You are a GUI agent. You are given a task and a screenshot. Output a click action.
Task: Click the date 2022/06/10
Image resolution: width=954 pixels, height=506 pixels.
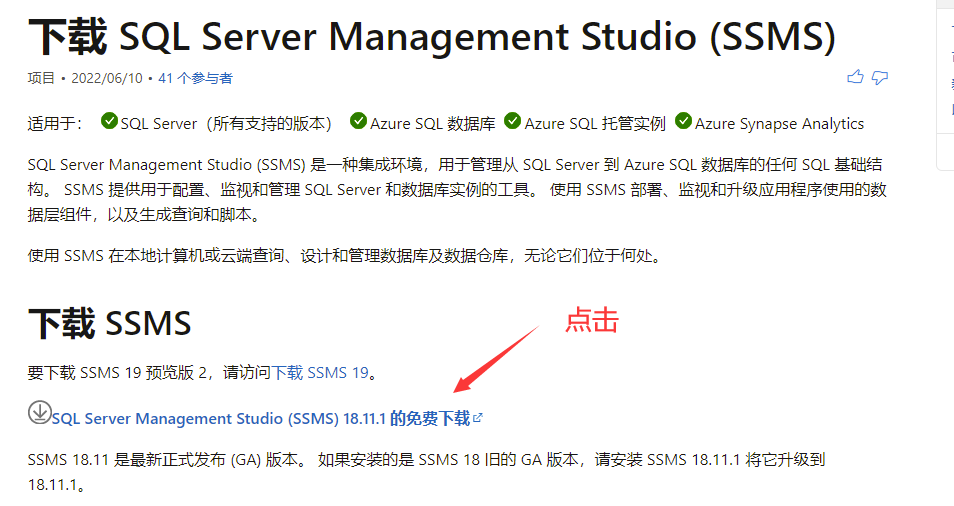(106, 78)
